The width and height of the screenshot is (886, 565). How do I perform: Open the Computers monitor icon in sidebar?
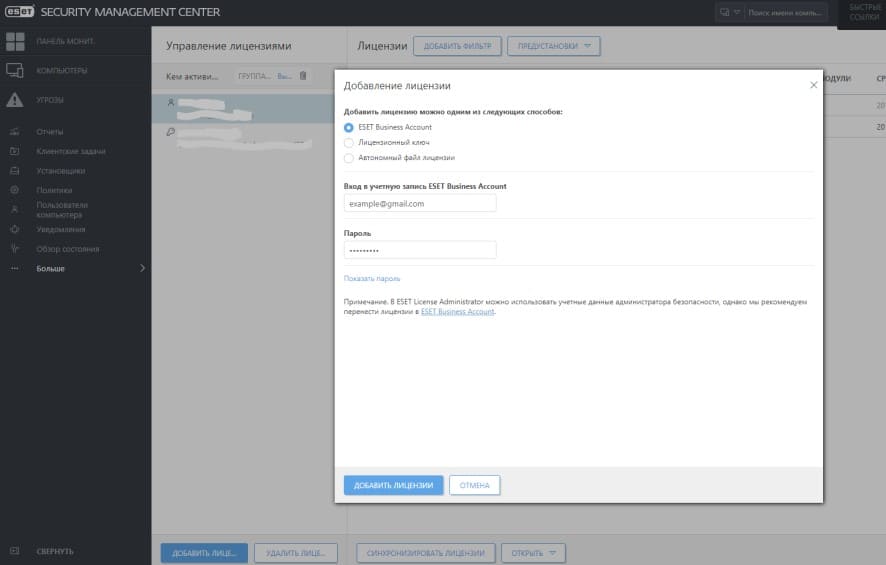[15, 71]
